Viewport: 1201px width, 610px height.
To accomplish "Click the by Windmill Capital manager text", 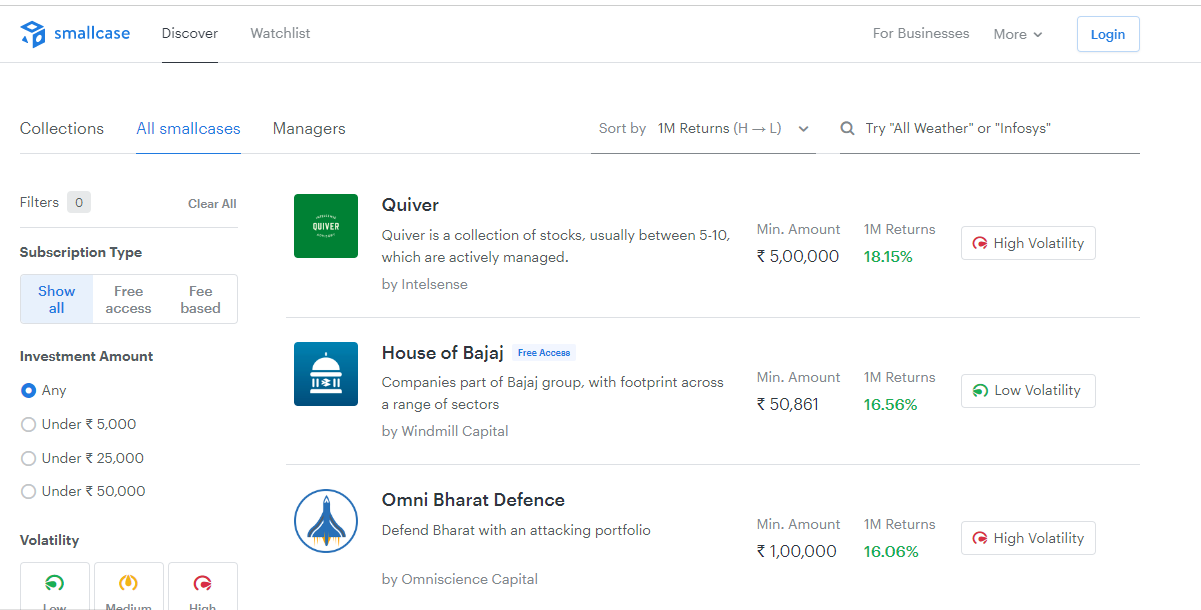I will 445,431.
